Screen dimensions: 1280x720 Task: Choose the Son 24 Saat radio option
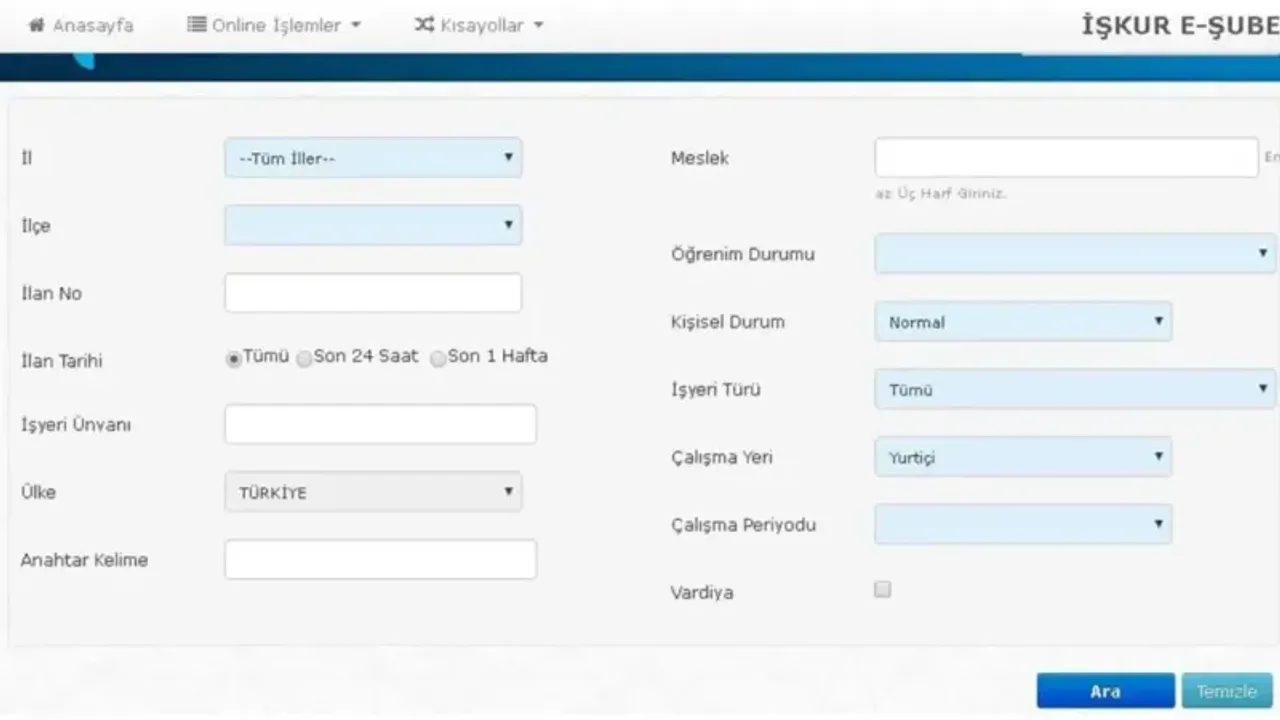304,360
